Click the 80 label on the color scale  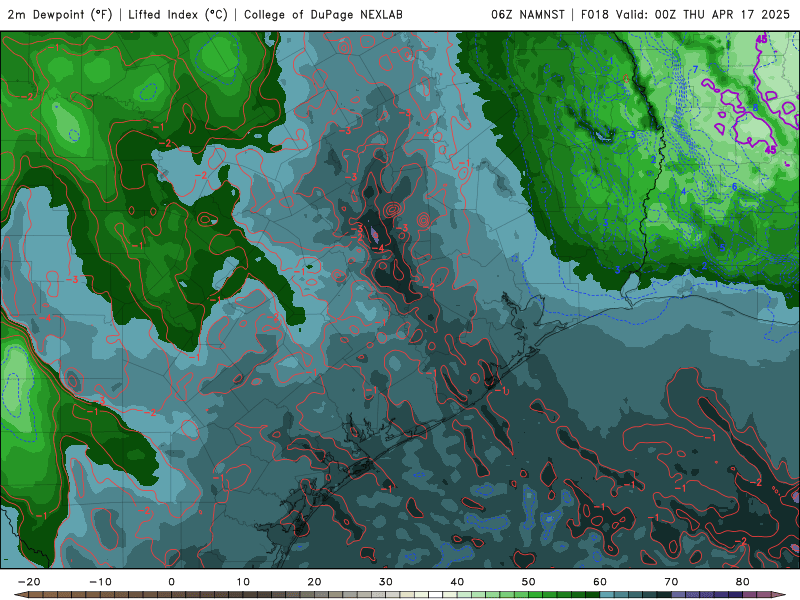pyautogui.click(x=743, y=582)
